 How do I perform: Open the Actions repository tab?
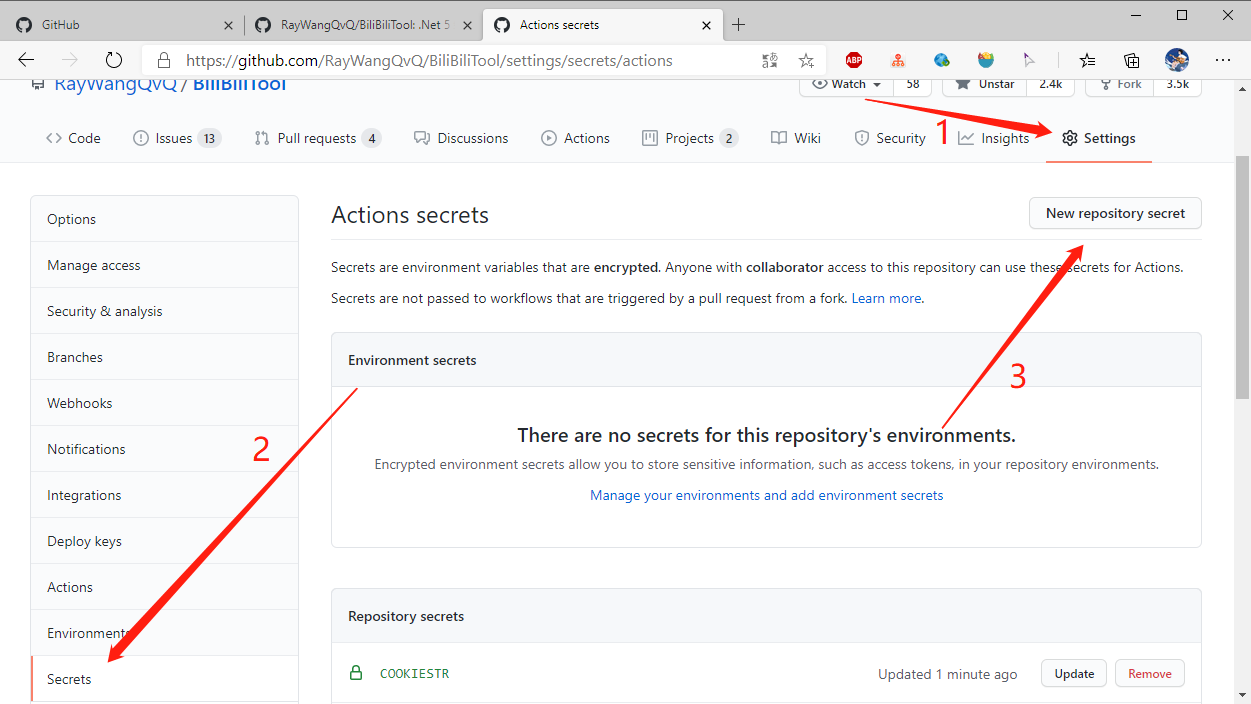[575, 138]
